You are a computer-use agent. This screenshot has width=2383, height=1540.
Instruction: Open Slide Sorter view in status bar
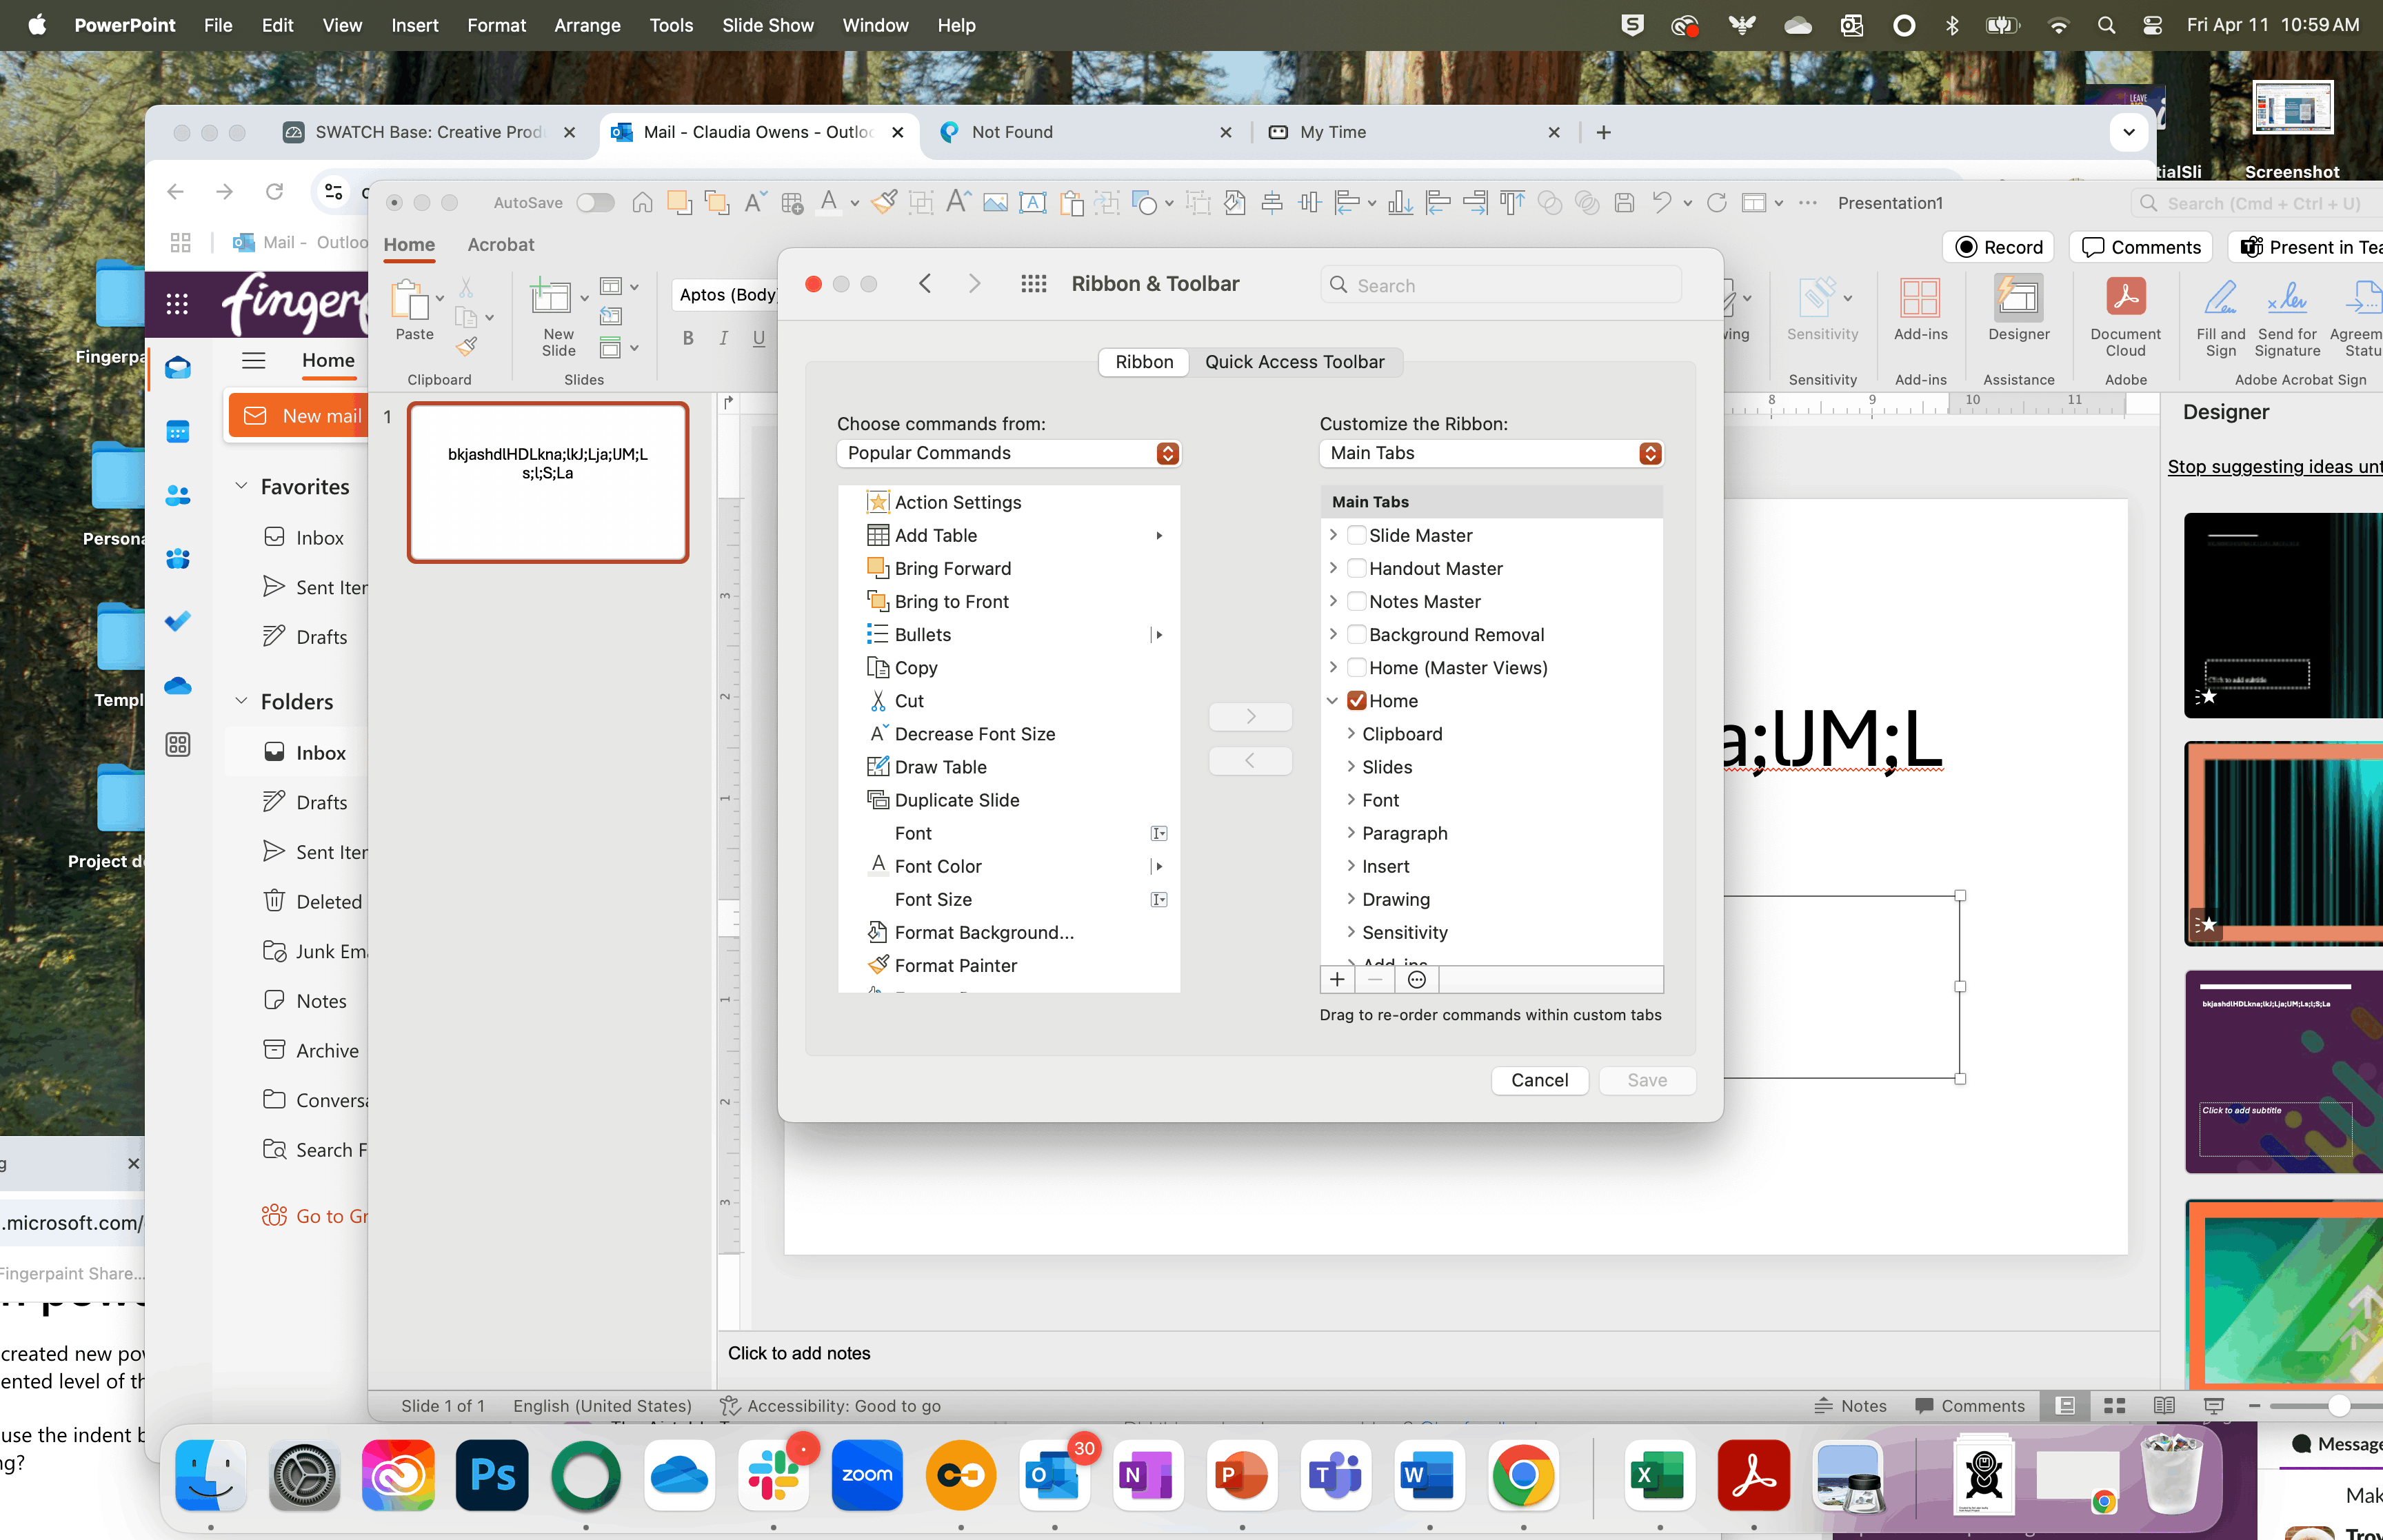pyautogui.click(x=2114, y=1406)
